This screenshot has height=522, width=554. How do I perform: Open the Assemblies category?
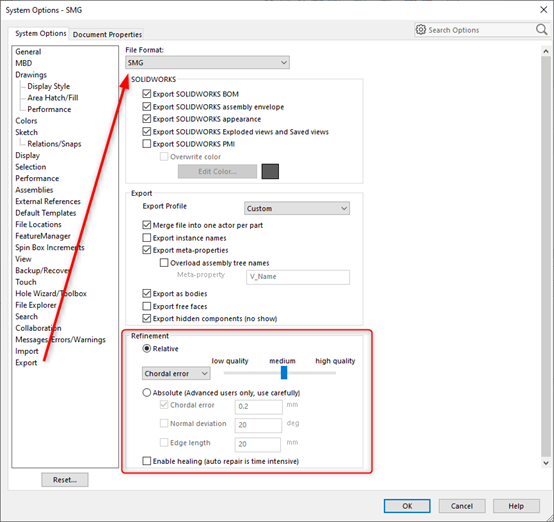click(x=34, y=190)
